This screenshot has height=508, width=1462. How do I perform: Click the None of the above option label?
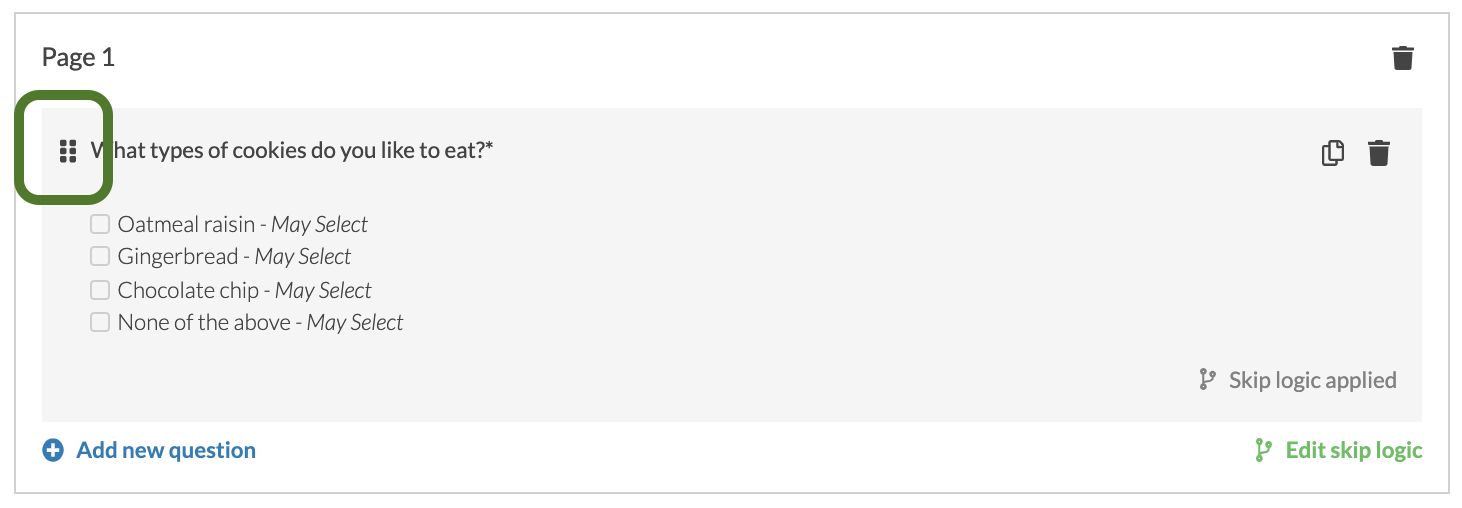tap(204, 323)
